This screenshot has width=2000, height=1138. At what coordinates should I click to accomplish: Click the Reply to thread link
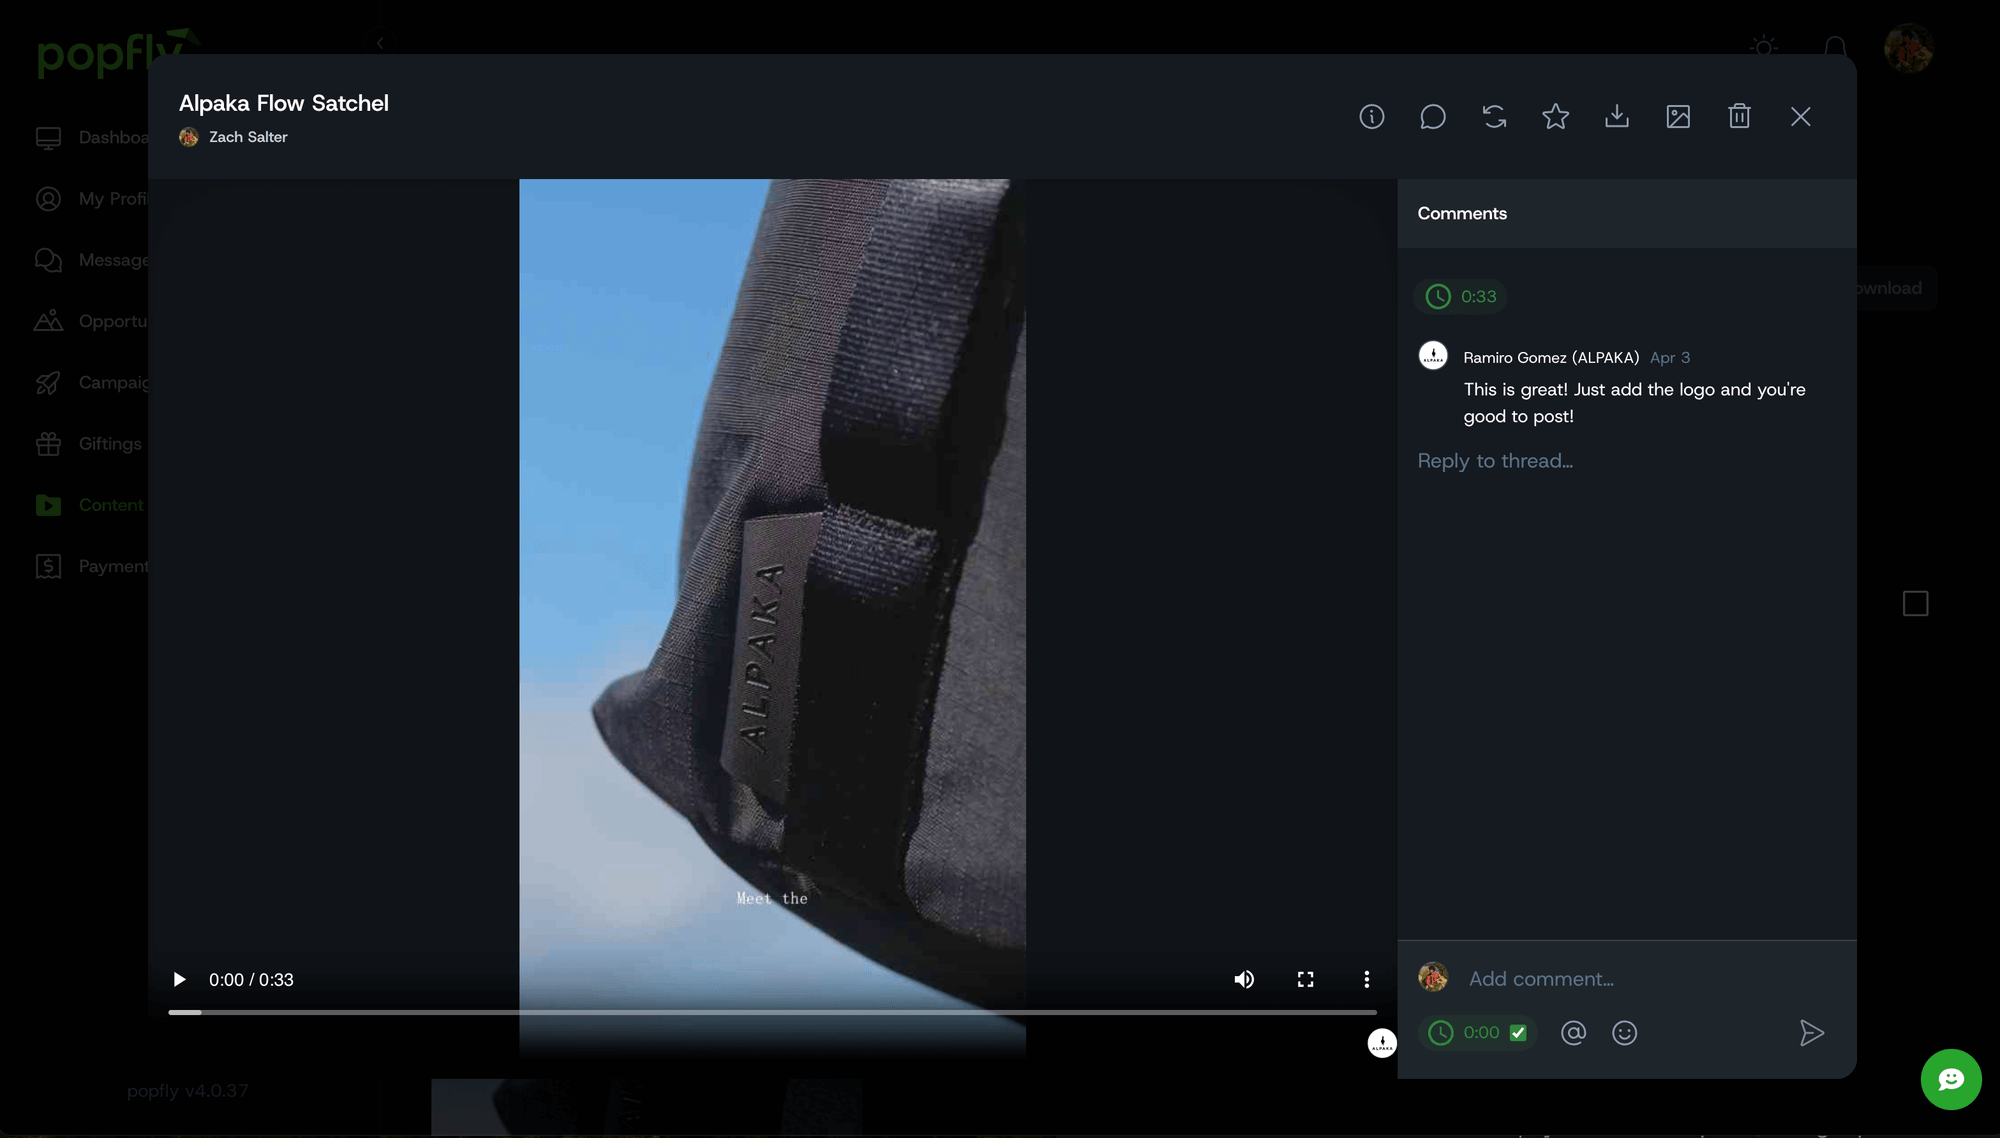tap(1494, 460)
